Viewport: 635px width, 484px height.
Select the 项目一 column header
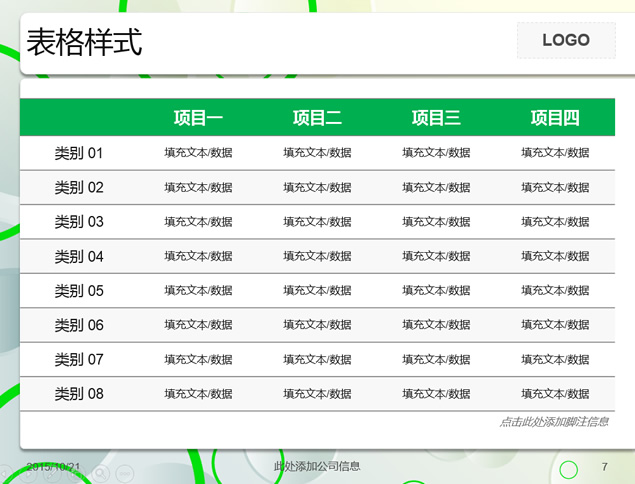coord(198,118)
